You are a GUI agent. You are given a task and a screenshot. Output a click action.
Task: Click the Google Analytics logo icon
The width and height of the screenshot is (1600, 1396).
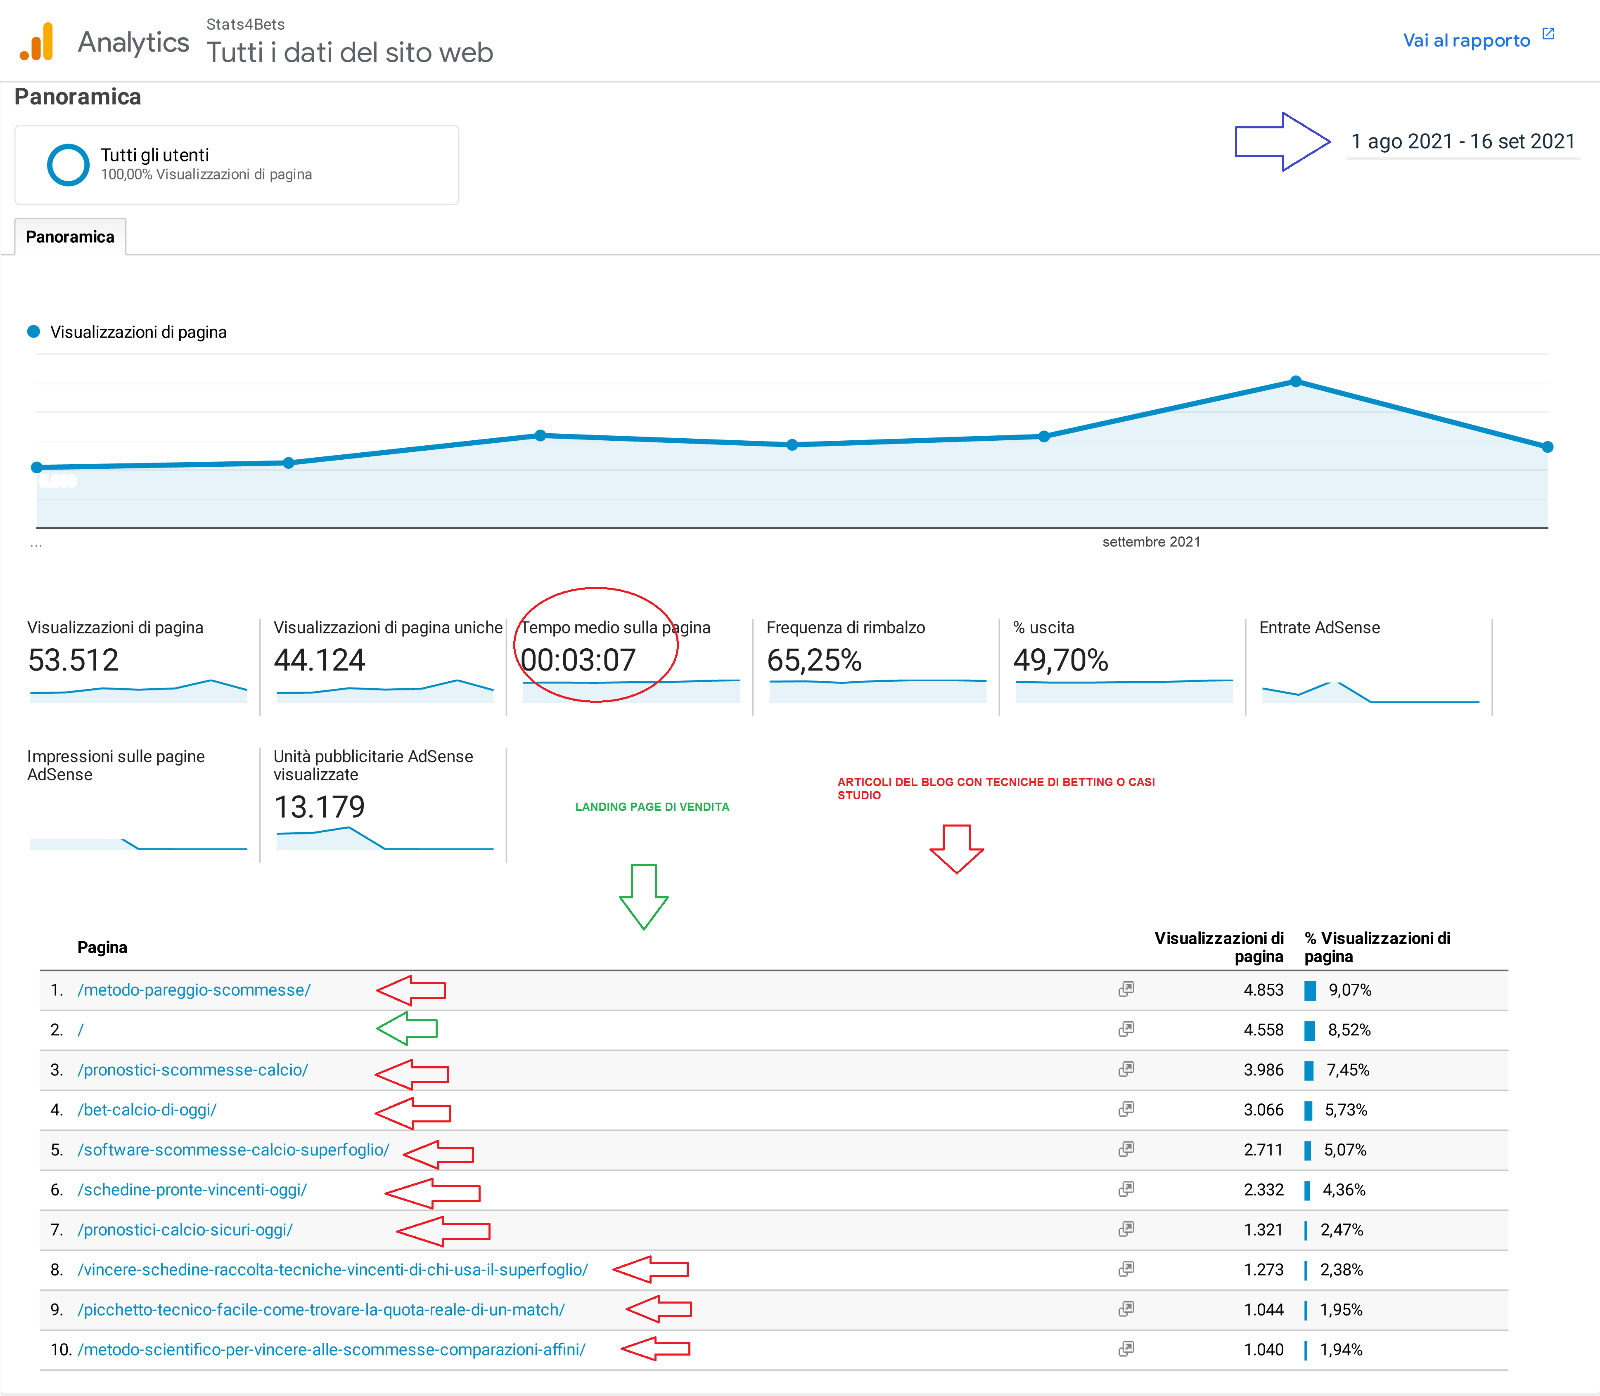click(x=37, y=42)
